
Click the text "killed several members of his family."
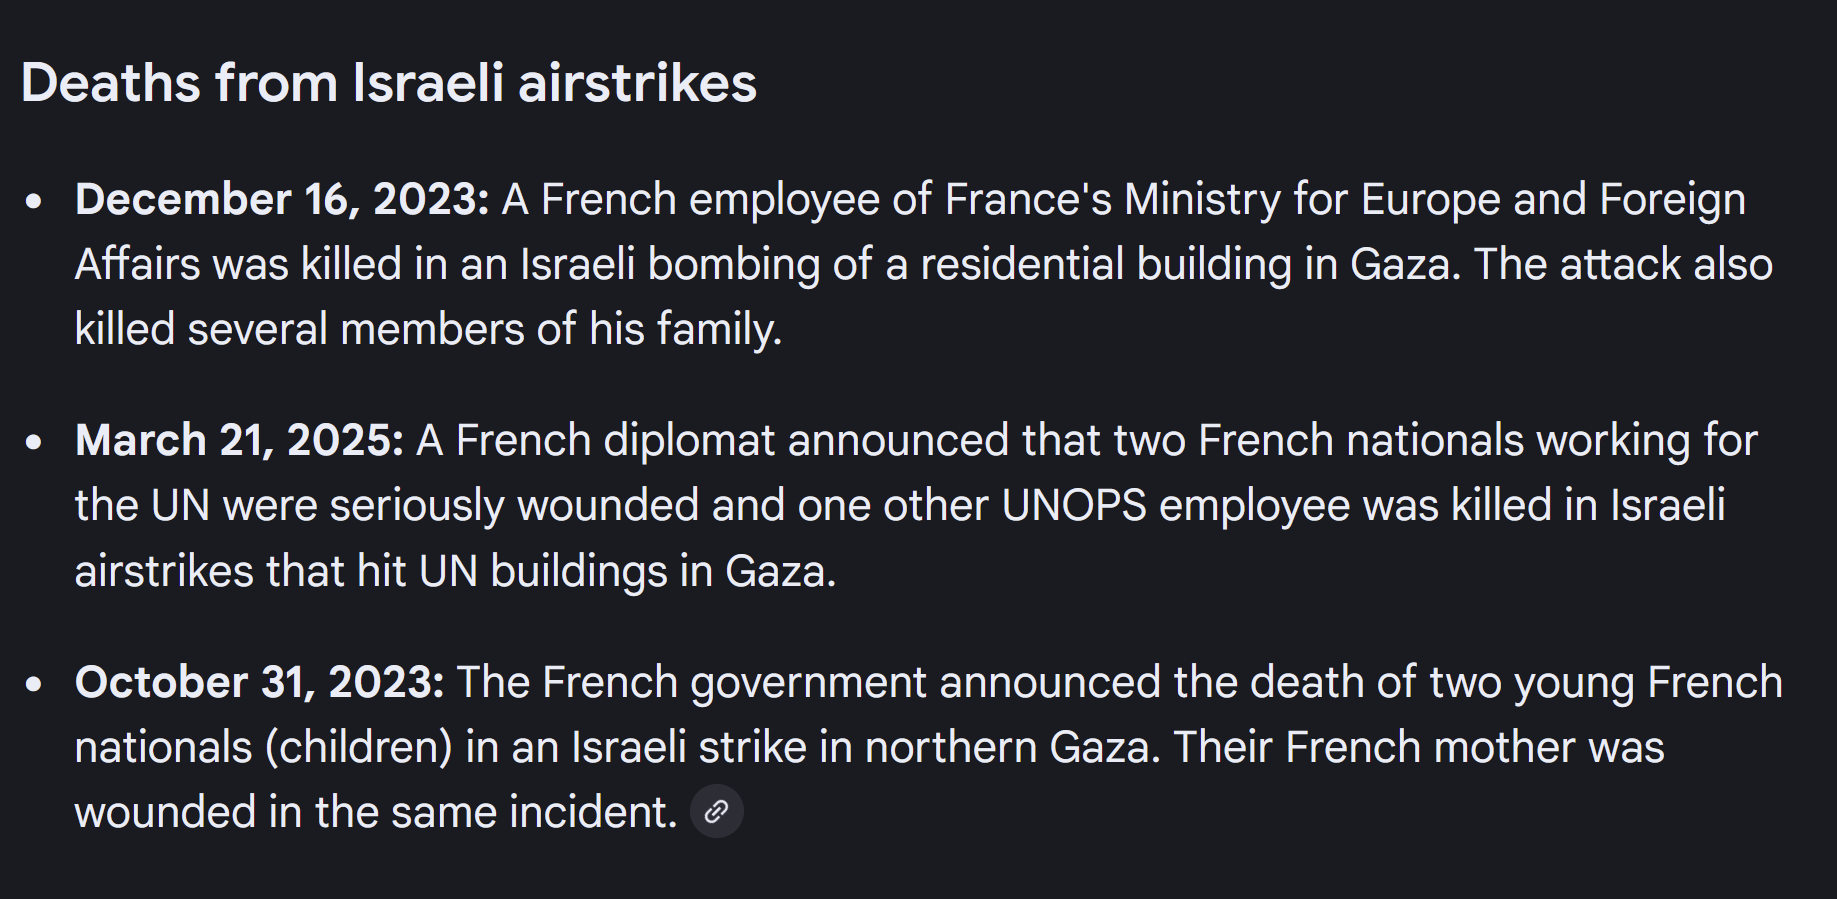[428, 329]
